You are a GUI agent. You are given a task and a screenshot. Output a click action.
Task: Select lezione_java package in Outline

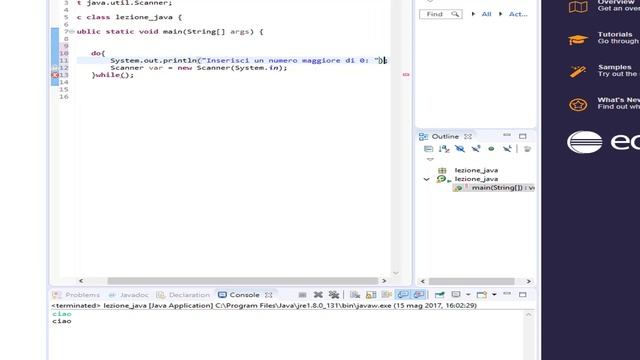coord(476,170)
